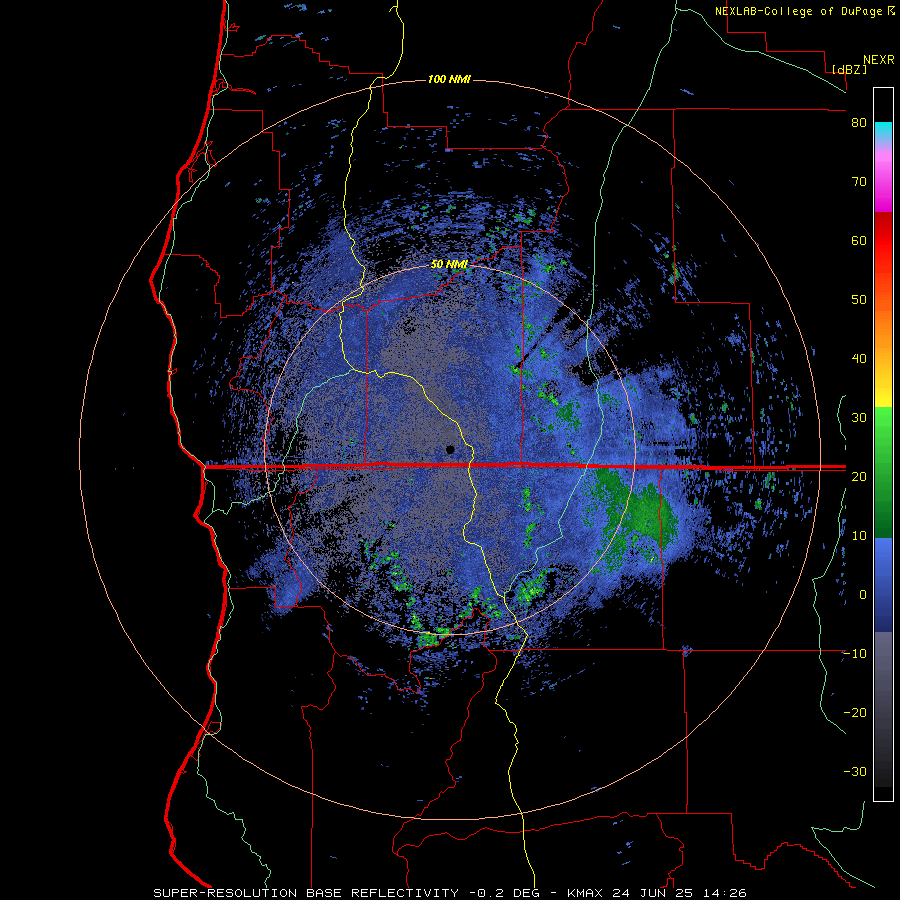This screenshot has width=900, height=900.
Task: Click the 70 value on the color scale
Action: tap(859, 182)
